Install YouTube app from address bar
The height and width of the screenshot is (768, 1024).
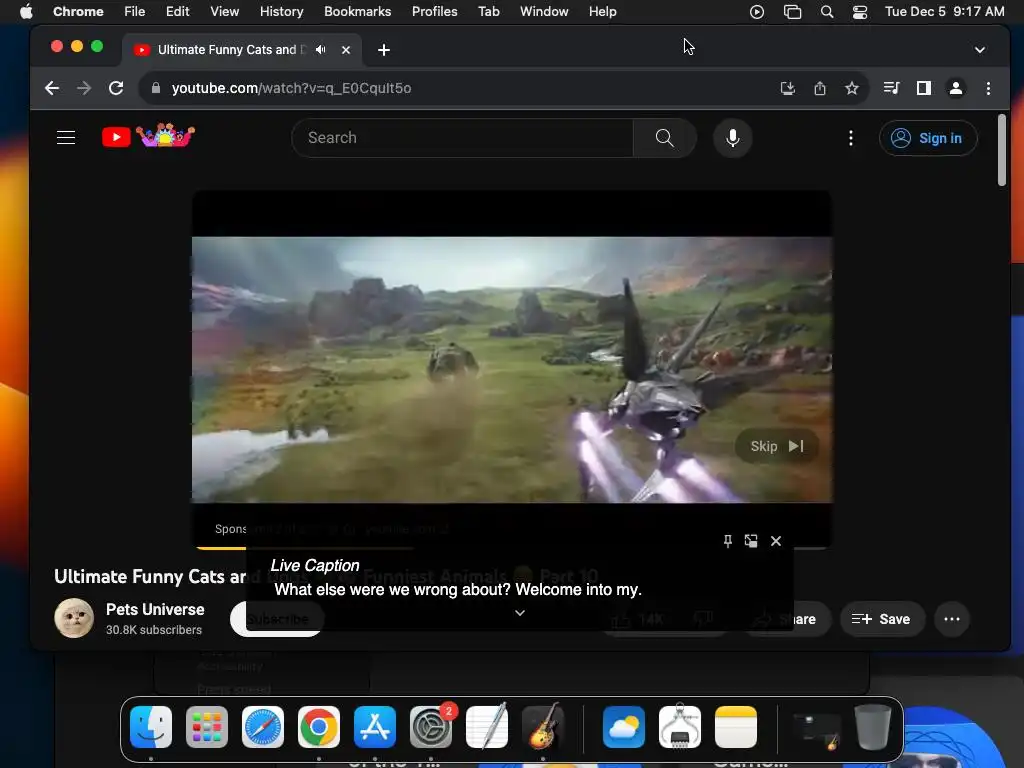(788, 88)
